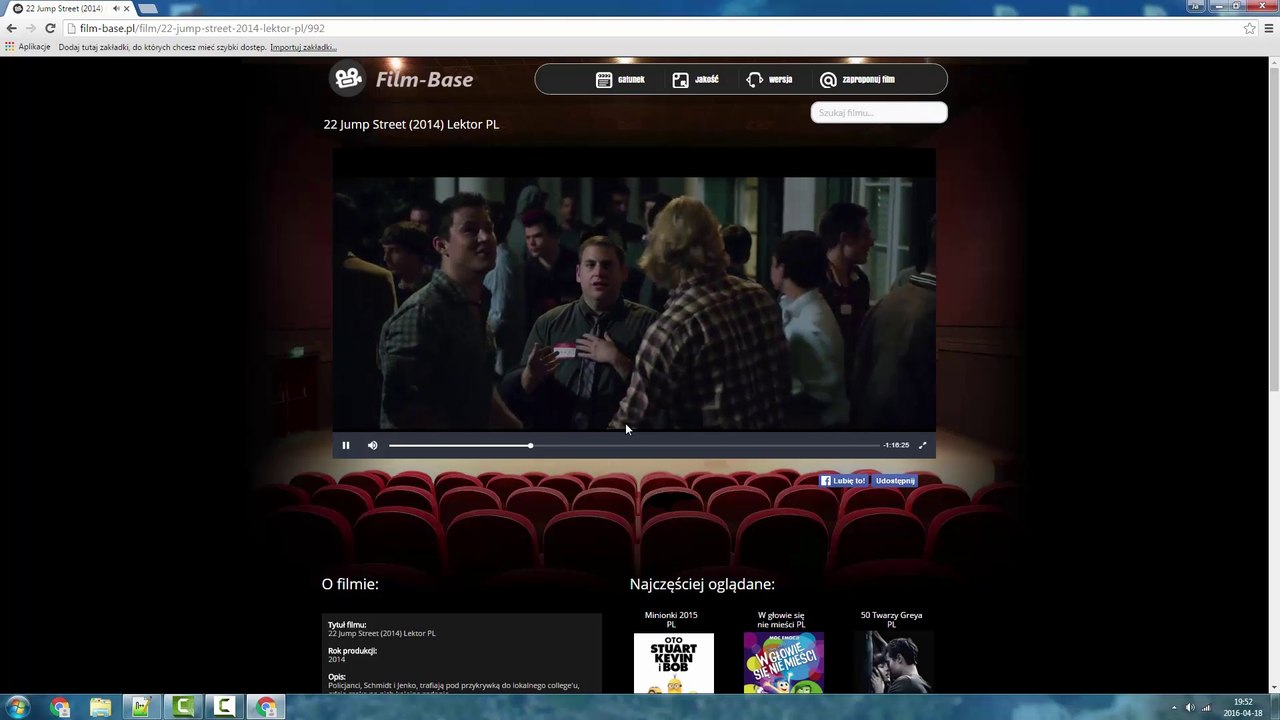Open the taskbar clock showing 19:52
This screenshot has width=1280, height=720.
click(1243, 708)
